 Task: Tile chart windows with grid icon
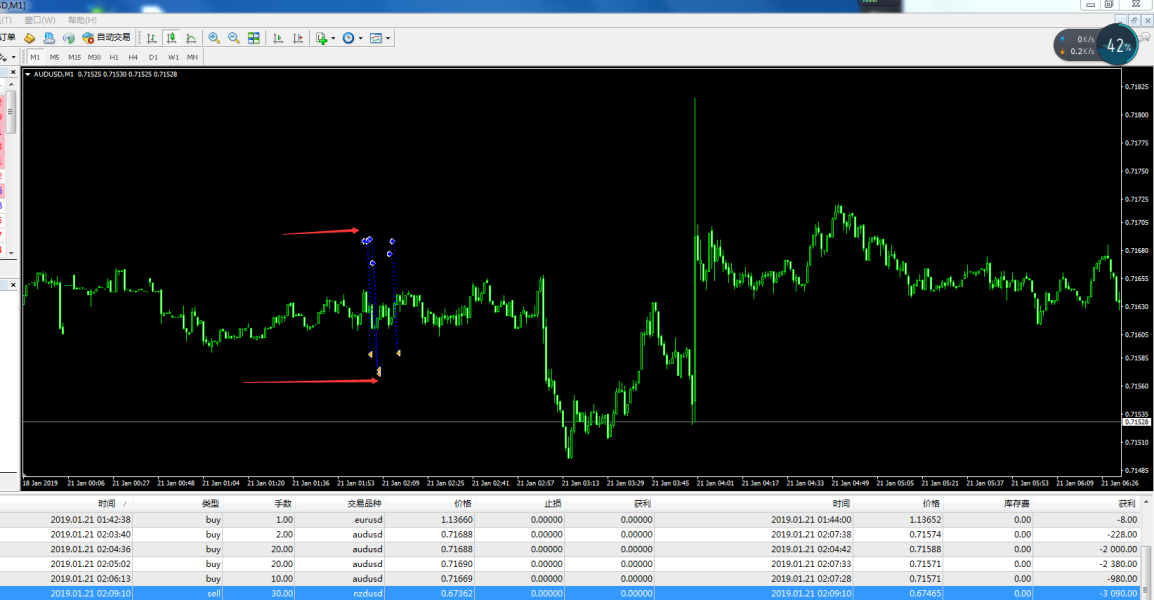coord(254,38)
